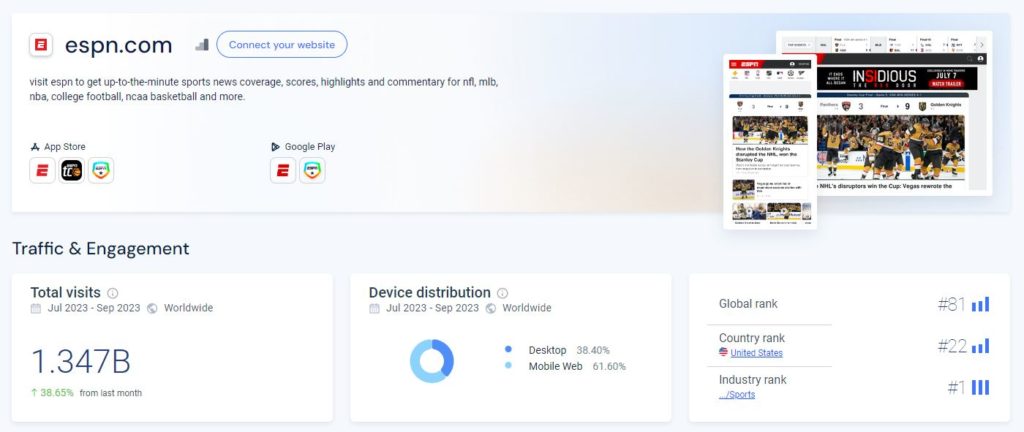Click the espn.com site description text
The height and width of the screenshot is (432, 1024).
click(x=264, y=89)
